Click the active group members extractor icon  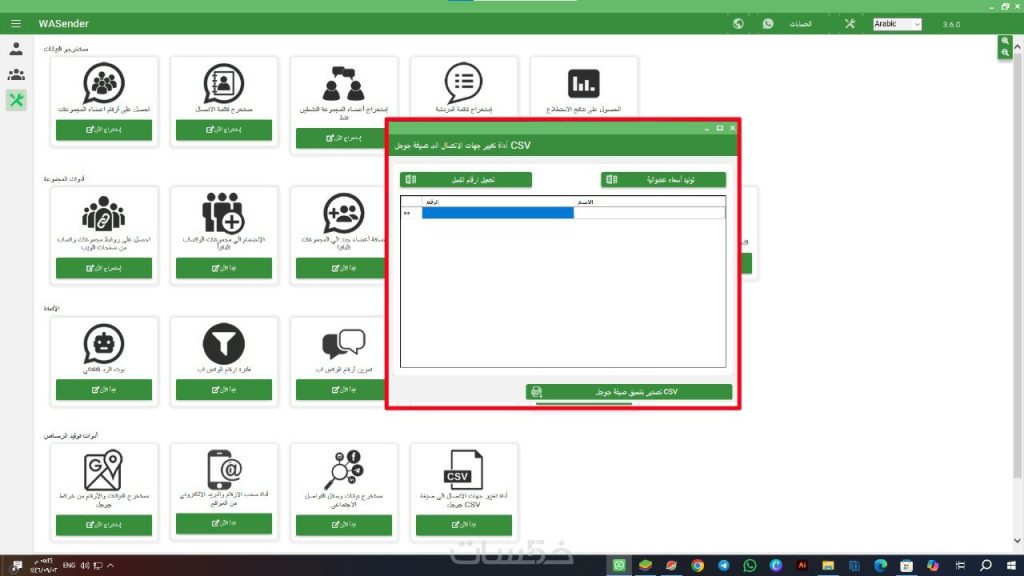[x=344, y=83]
